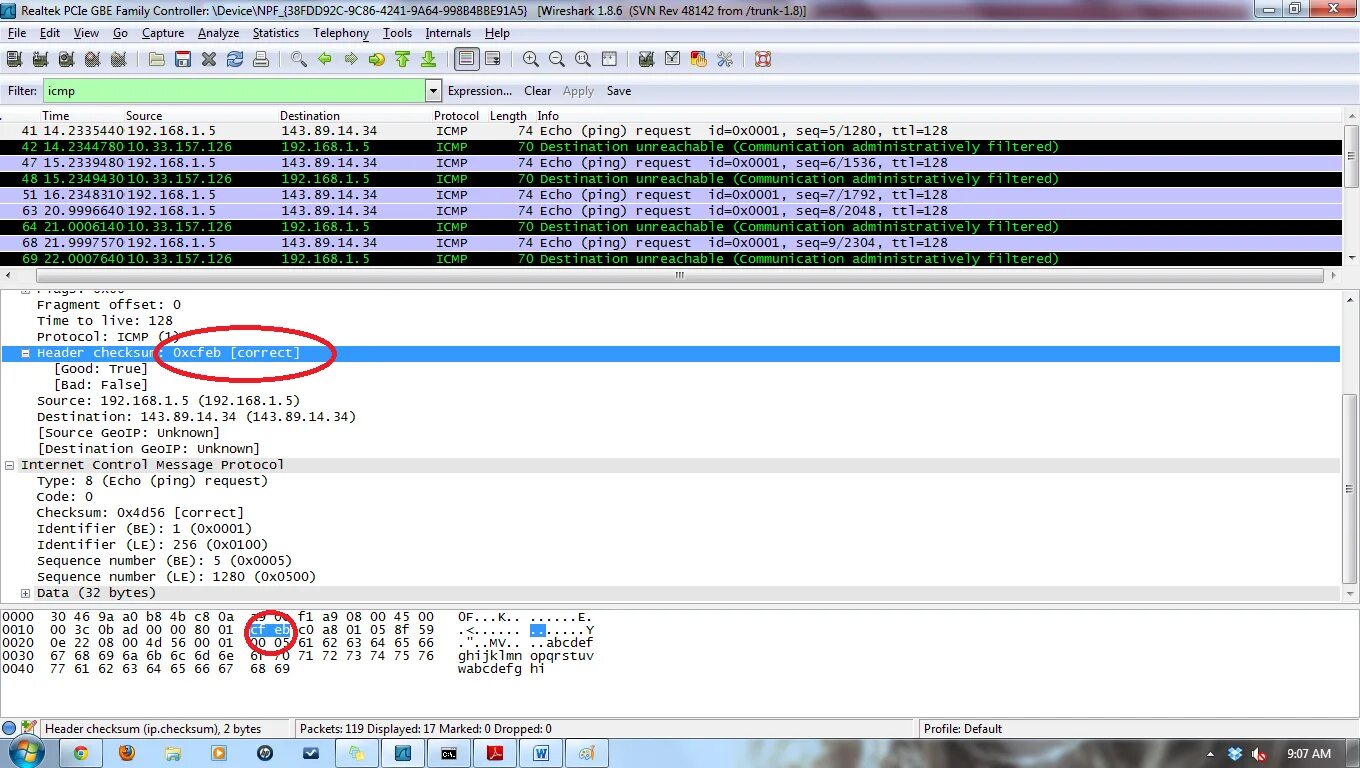Zoom in on packet text

coord(531,59)
